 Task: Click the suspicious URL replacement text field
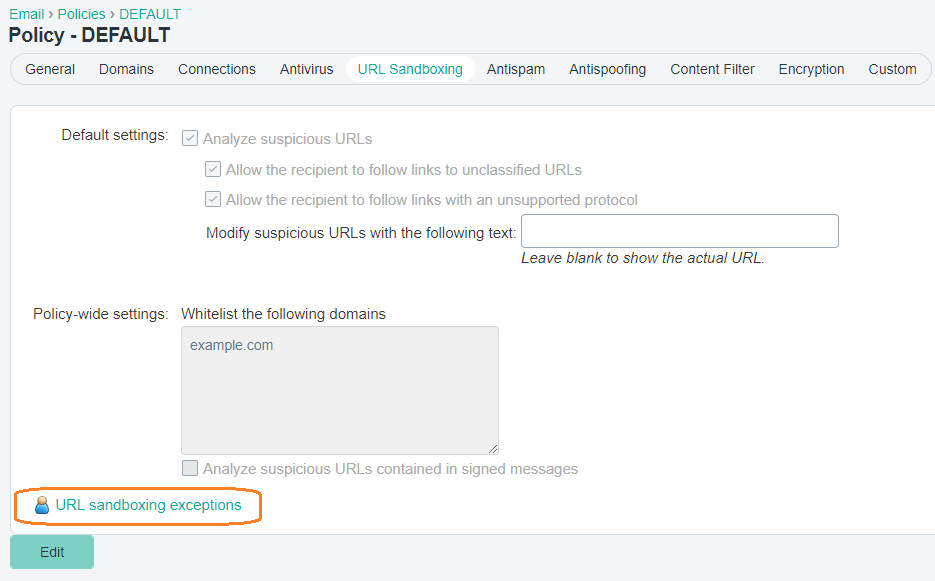pos(679,231)
